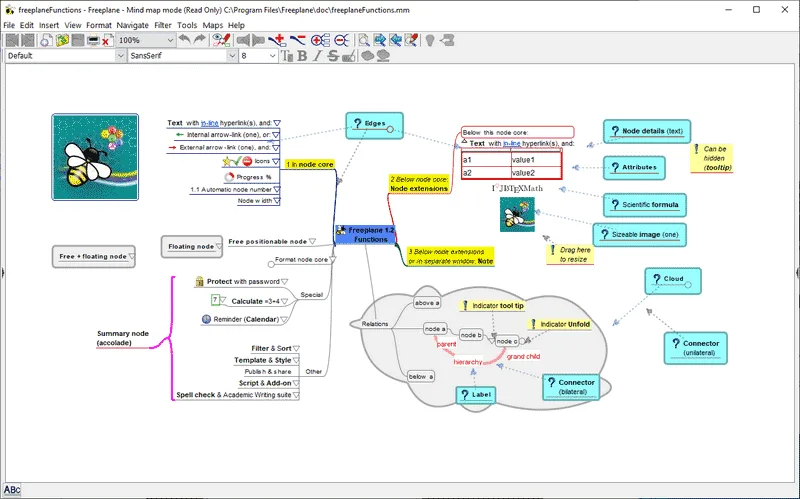Select the 'Connector (bilateral)' node
The height and width of the screenshot is (499, 800).
571,387
